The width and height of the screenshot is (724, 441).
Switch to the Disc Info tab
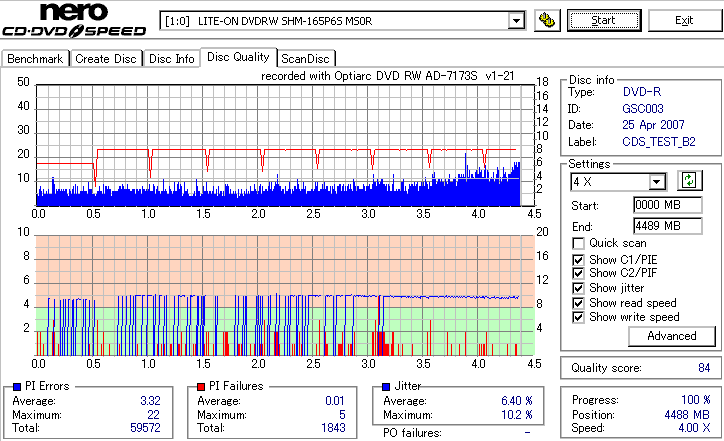(172, 59)
